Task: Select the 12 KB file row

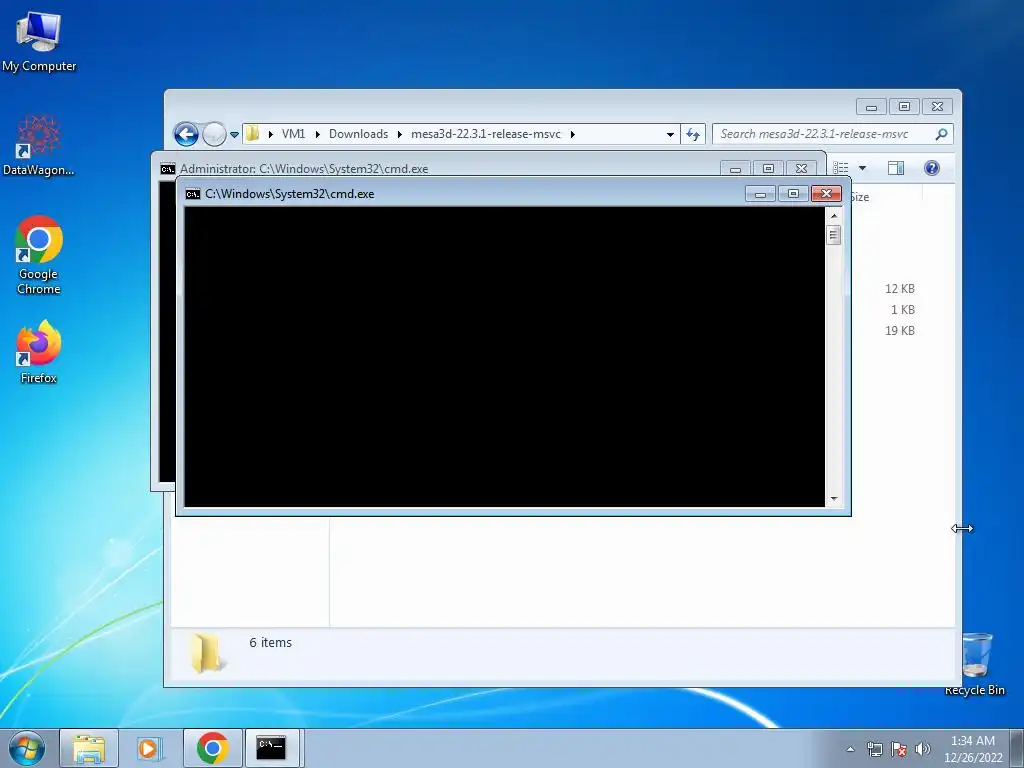Action: point(900,289)
